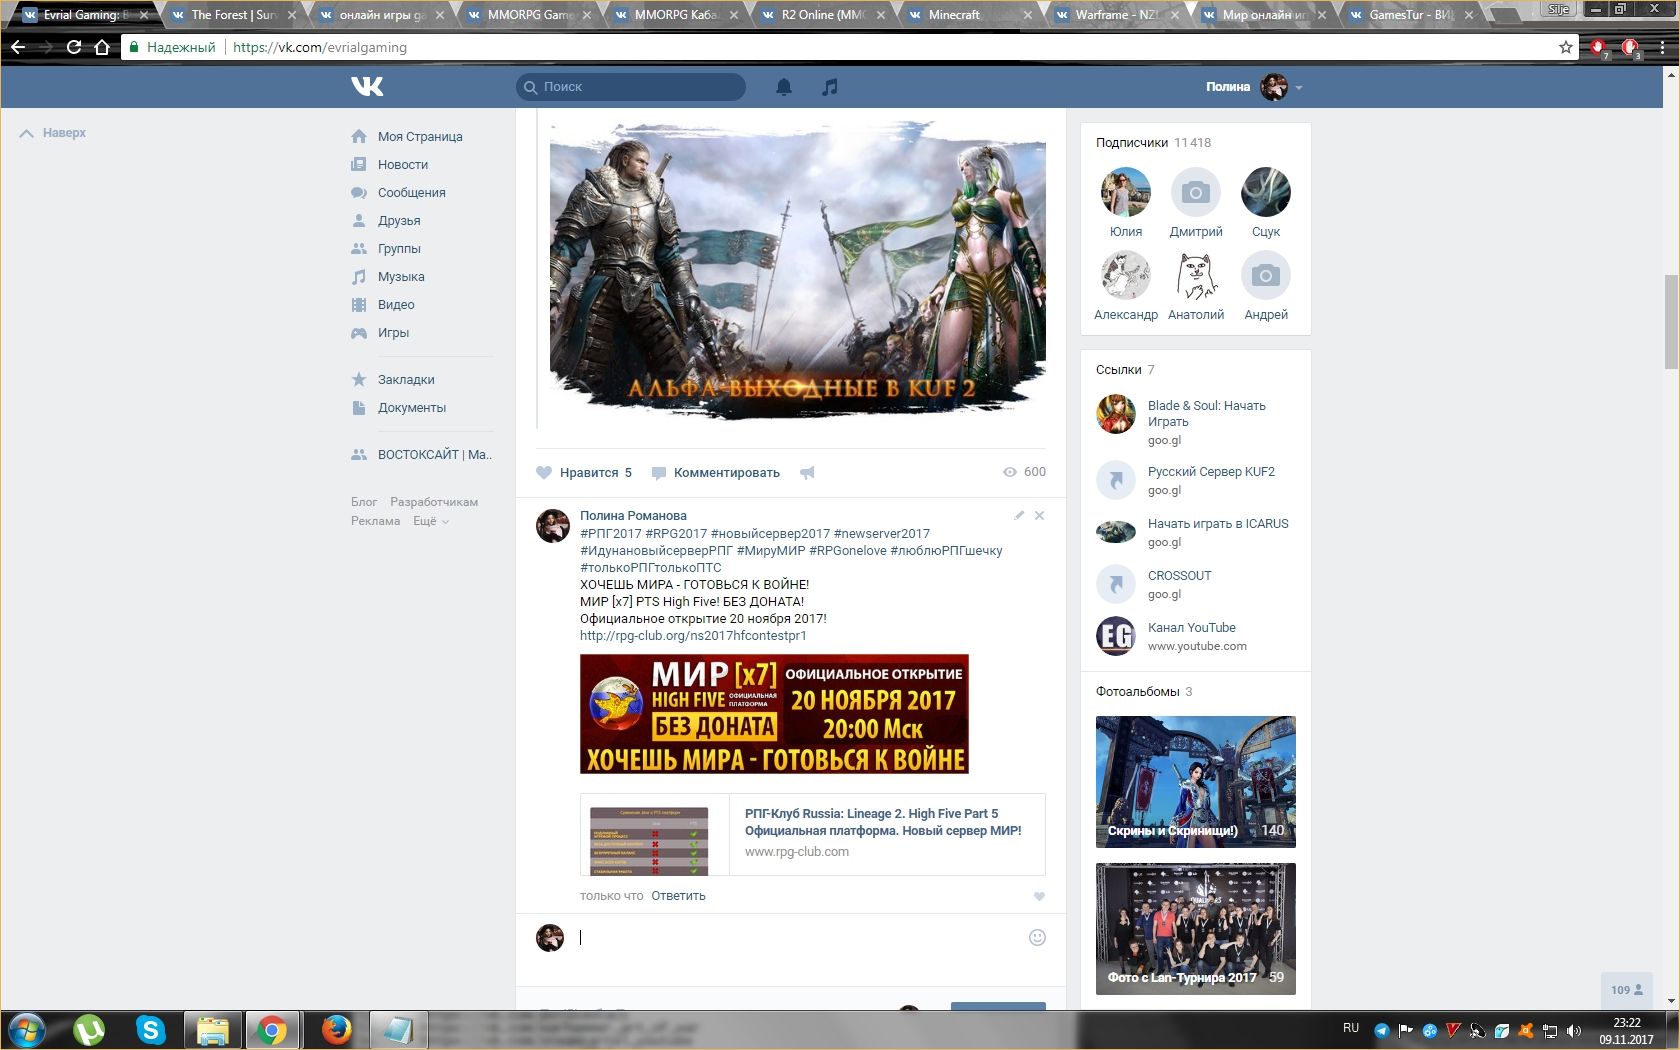
Task: Open Сообщения in left menu
Action: 411,193
